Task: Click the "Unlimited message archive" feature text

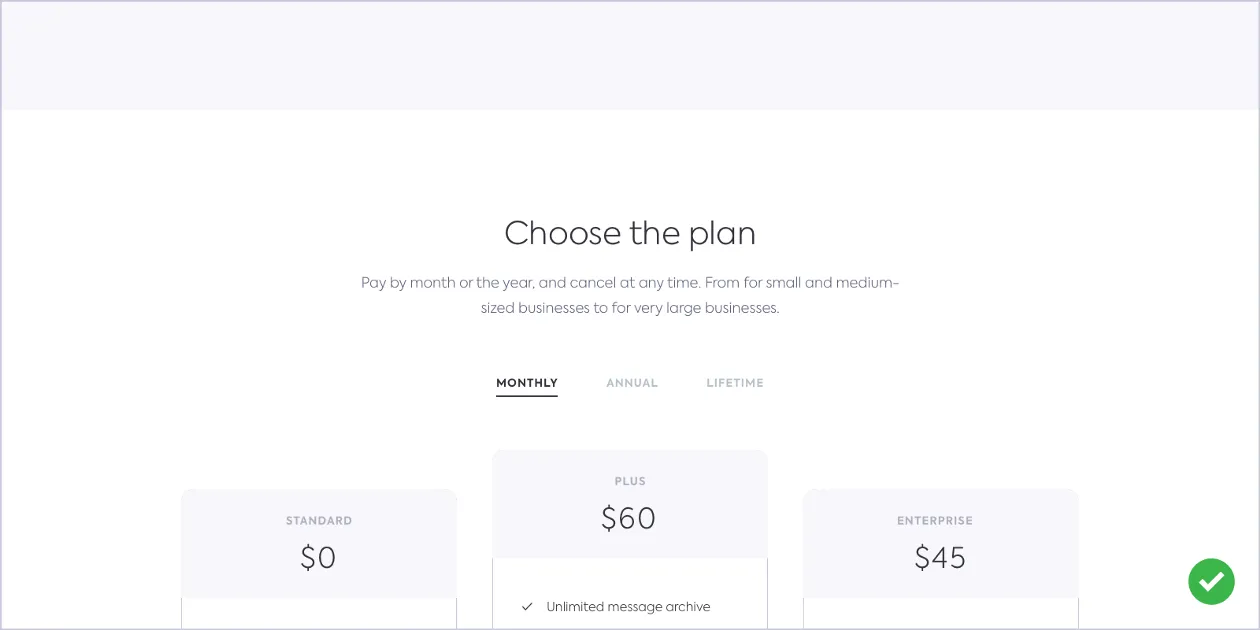Action: pyautogui.click(x=628, y=607)
